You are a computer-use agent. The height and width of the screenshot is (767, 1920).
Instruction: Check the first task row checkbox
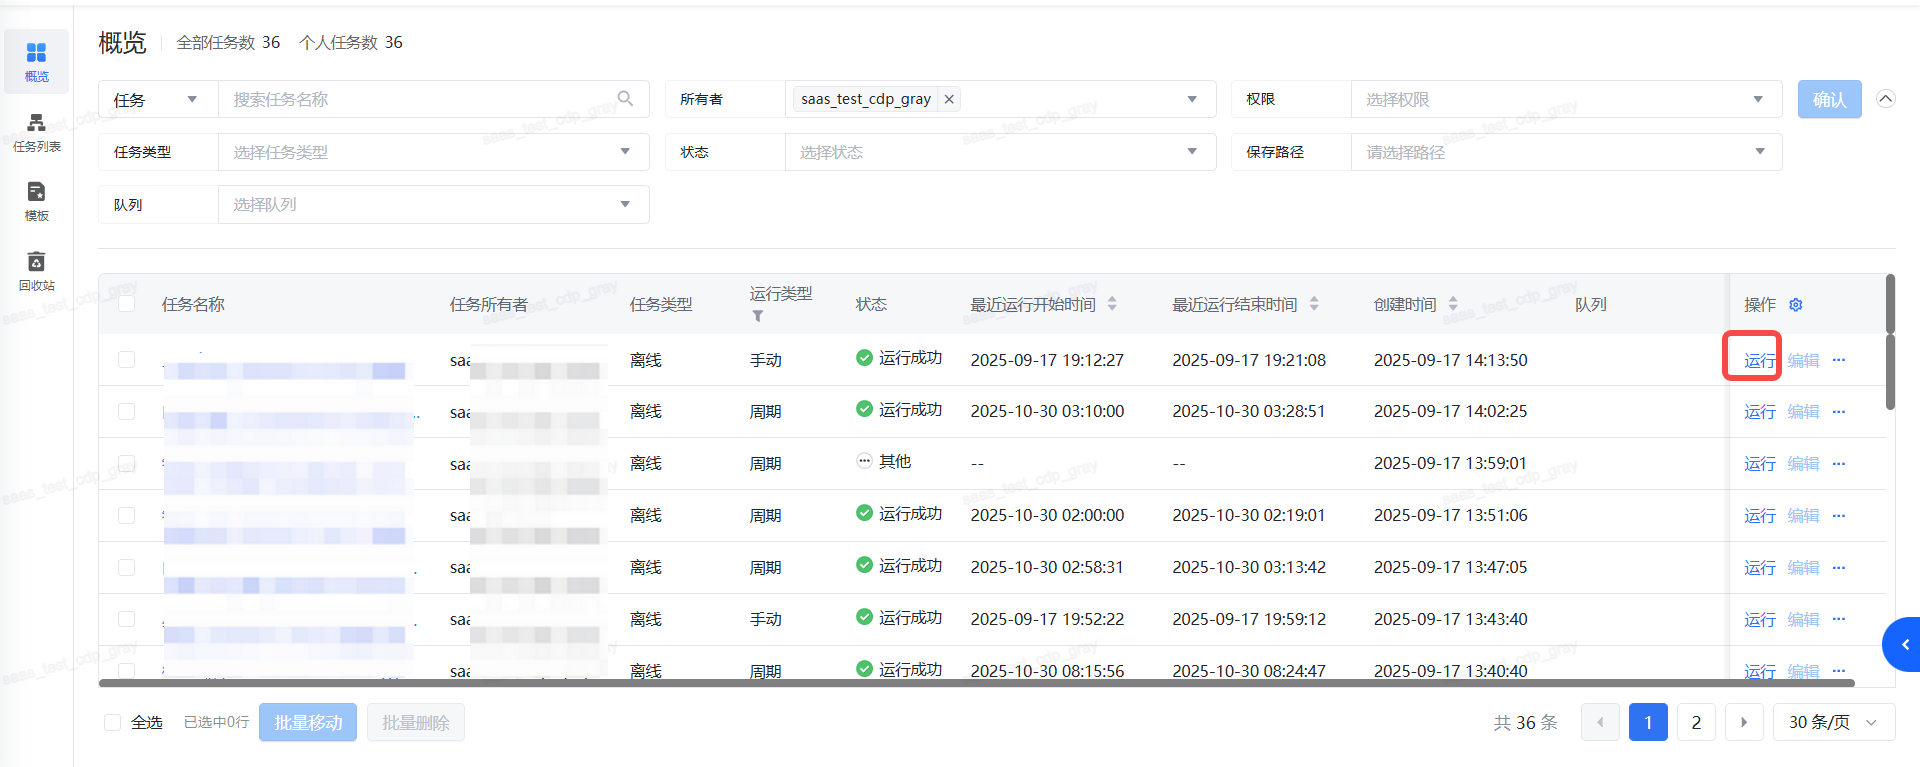[127, 360]
